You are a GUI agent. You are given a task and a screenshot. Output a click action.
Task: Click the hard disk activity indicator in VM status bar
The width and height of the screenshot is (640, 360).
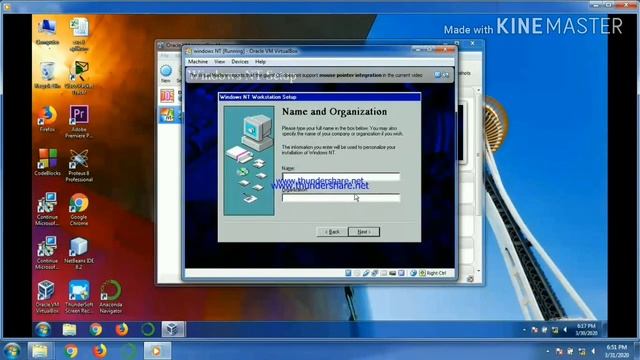click(x=348, y=273)
